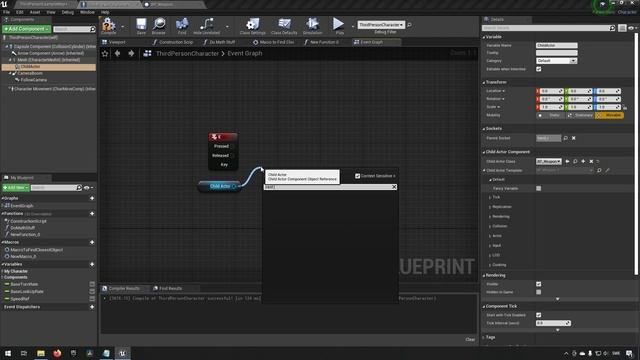
Task: Clear the search text in node context menu
Action: (x=394, y=187)
